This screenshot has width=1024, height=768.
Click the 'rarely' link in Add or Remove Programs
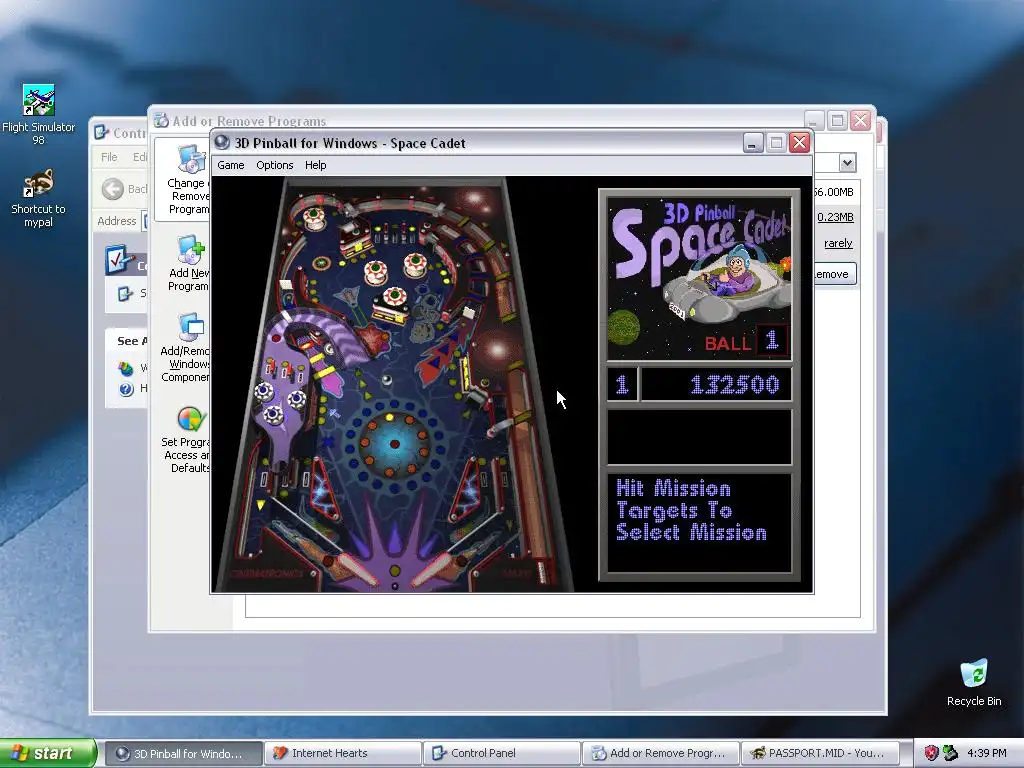(838, 243)
